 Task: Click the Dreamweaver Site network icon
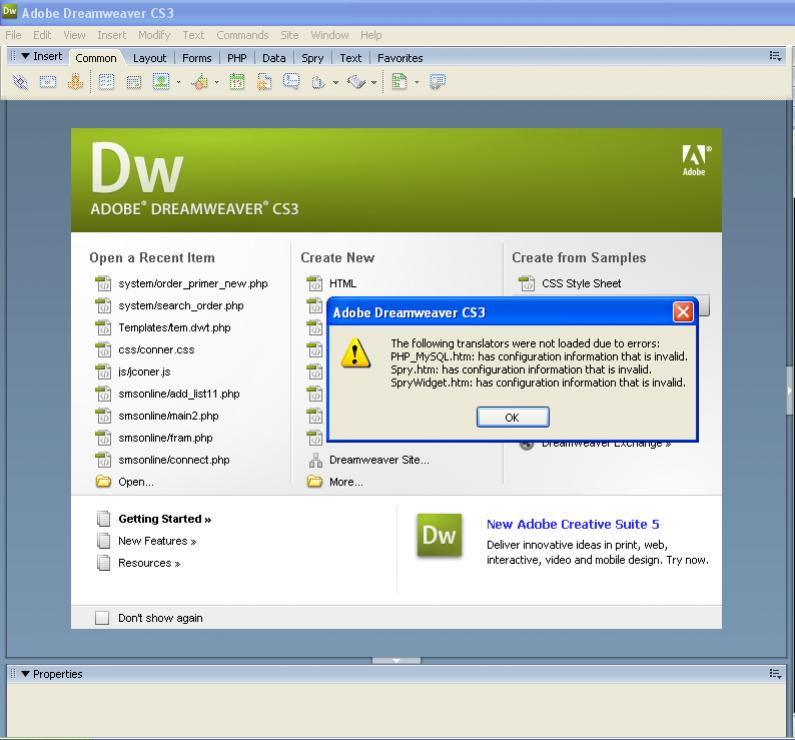point(315,460)
